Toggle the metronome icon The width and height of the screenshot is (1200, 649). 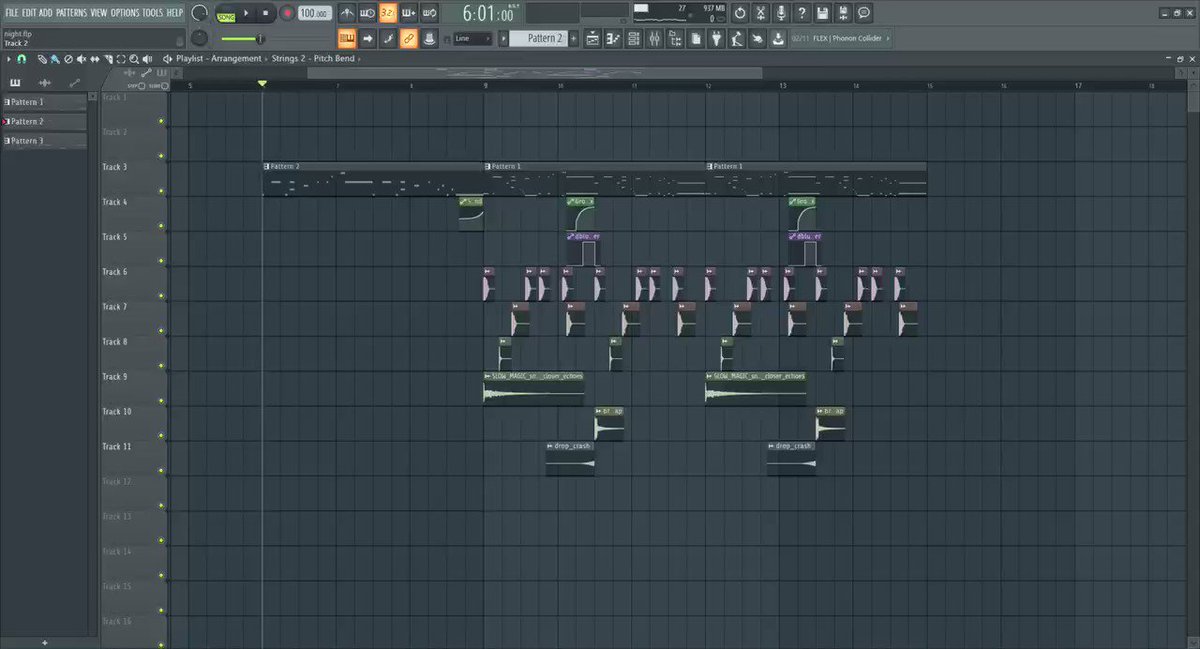(347, 13)
